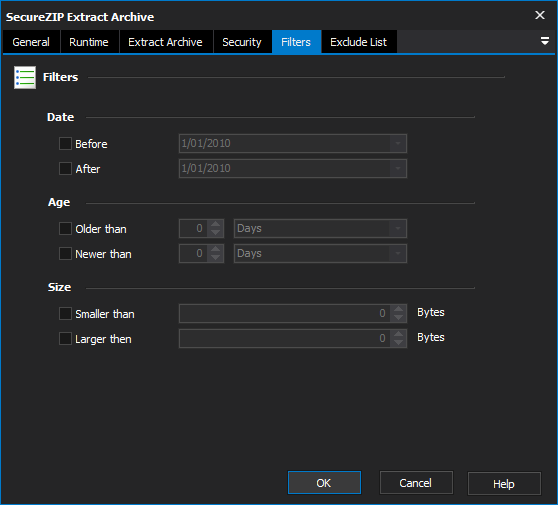Select the Security tab
The image size is (558, 505).
(242, 42)
